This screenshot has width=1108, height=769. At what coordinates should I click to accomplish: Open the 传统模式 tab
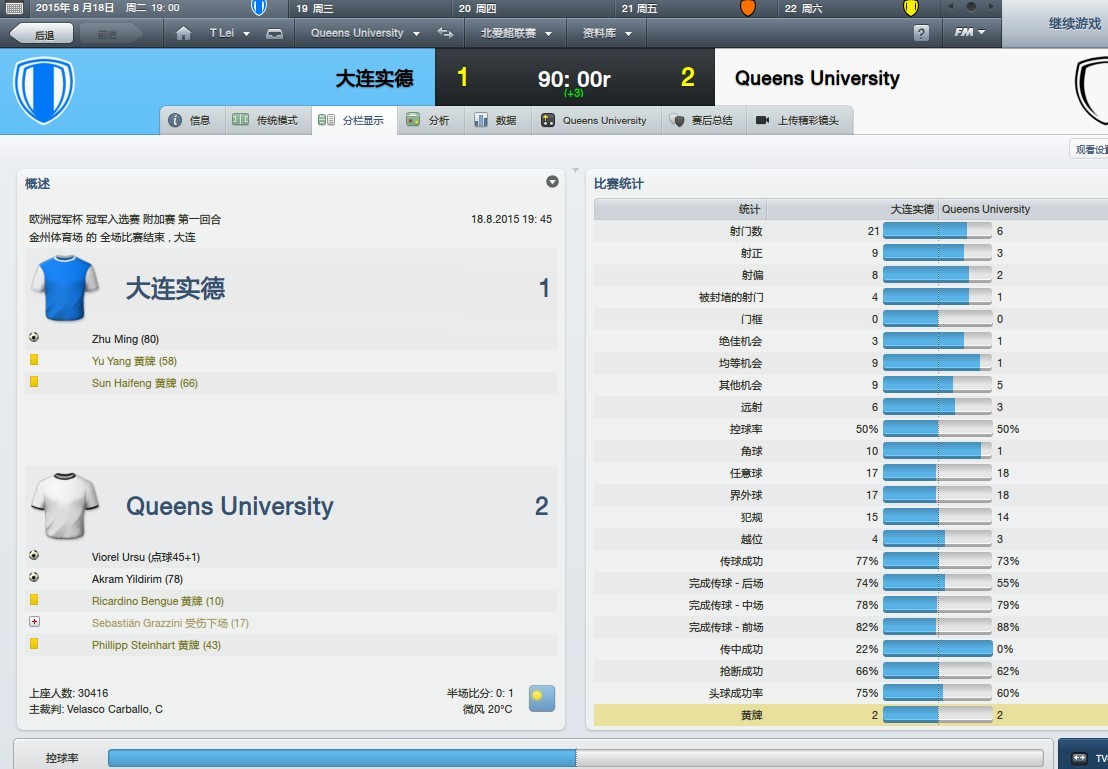click(266, 120)
